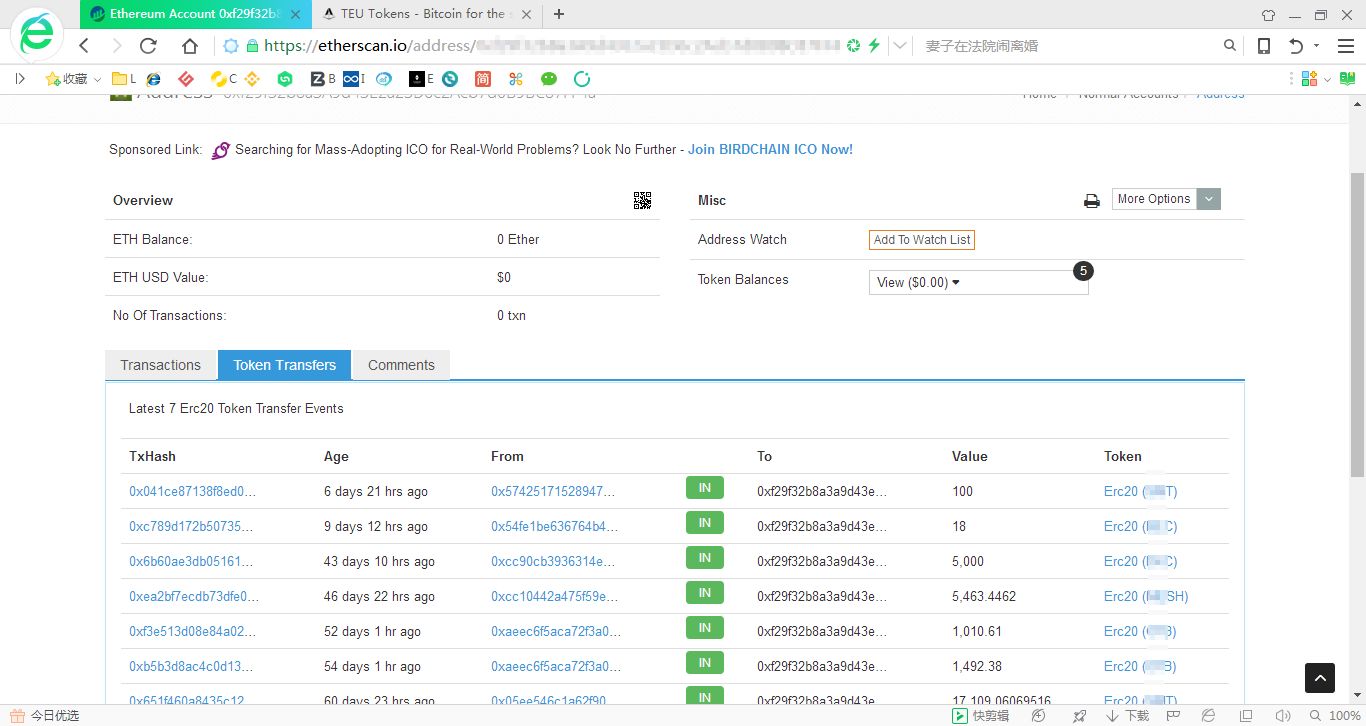Viewport: 1366px width, 726px height.
Task: Open the QR code for this address
Action: pos(643,200)
